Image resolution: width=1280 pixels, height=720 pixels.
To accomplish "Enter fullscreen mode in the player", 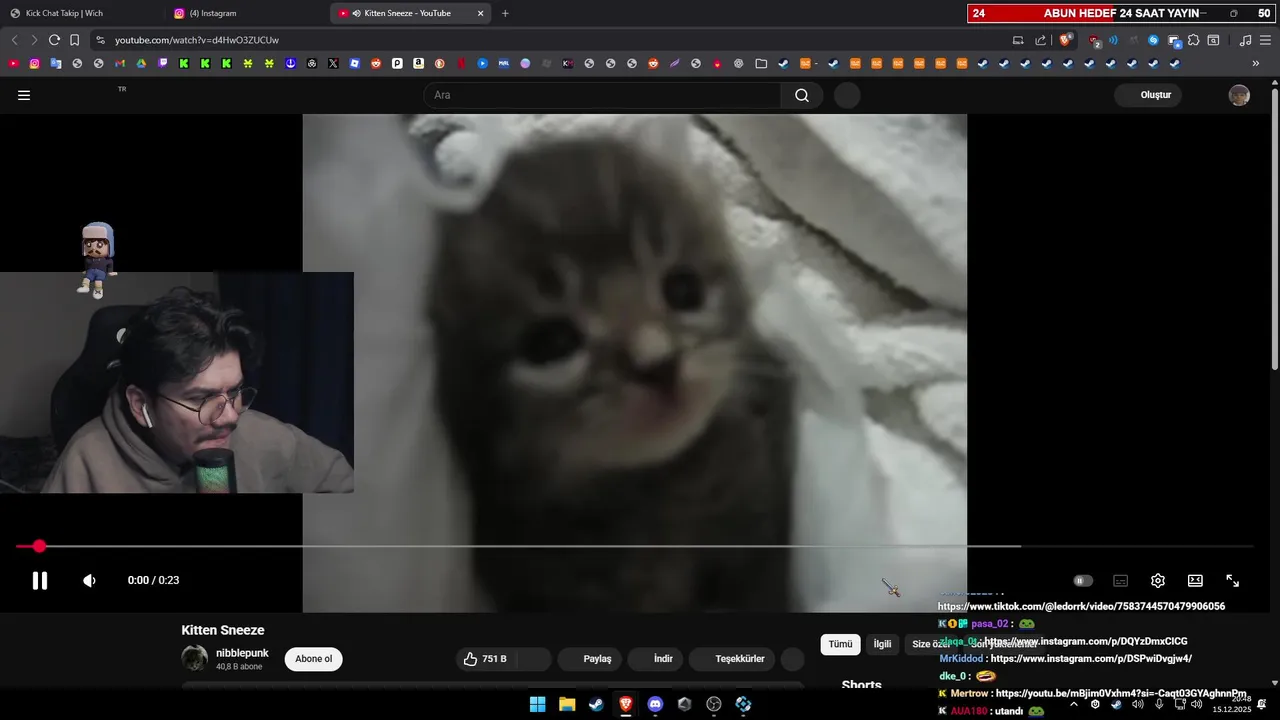I will [1233, 580].
